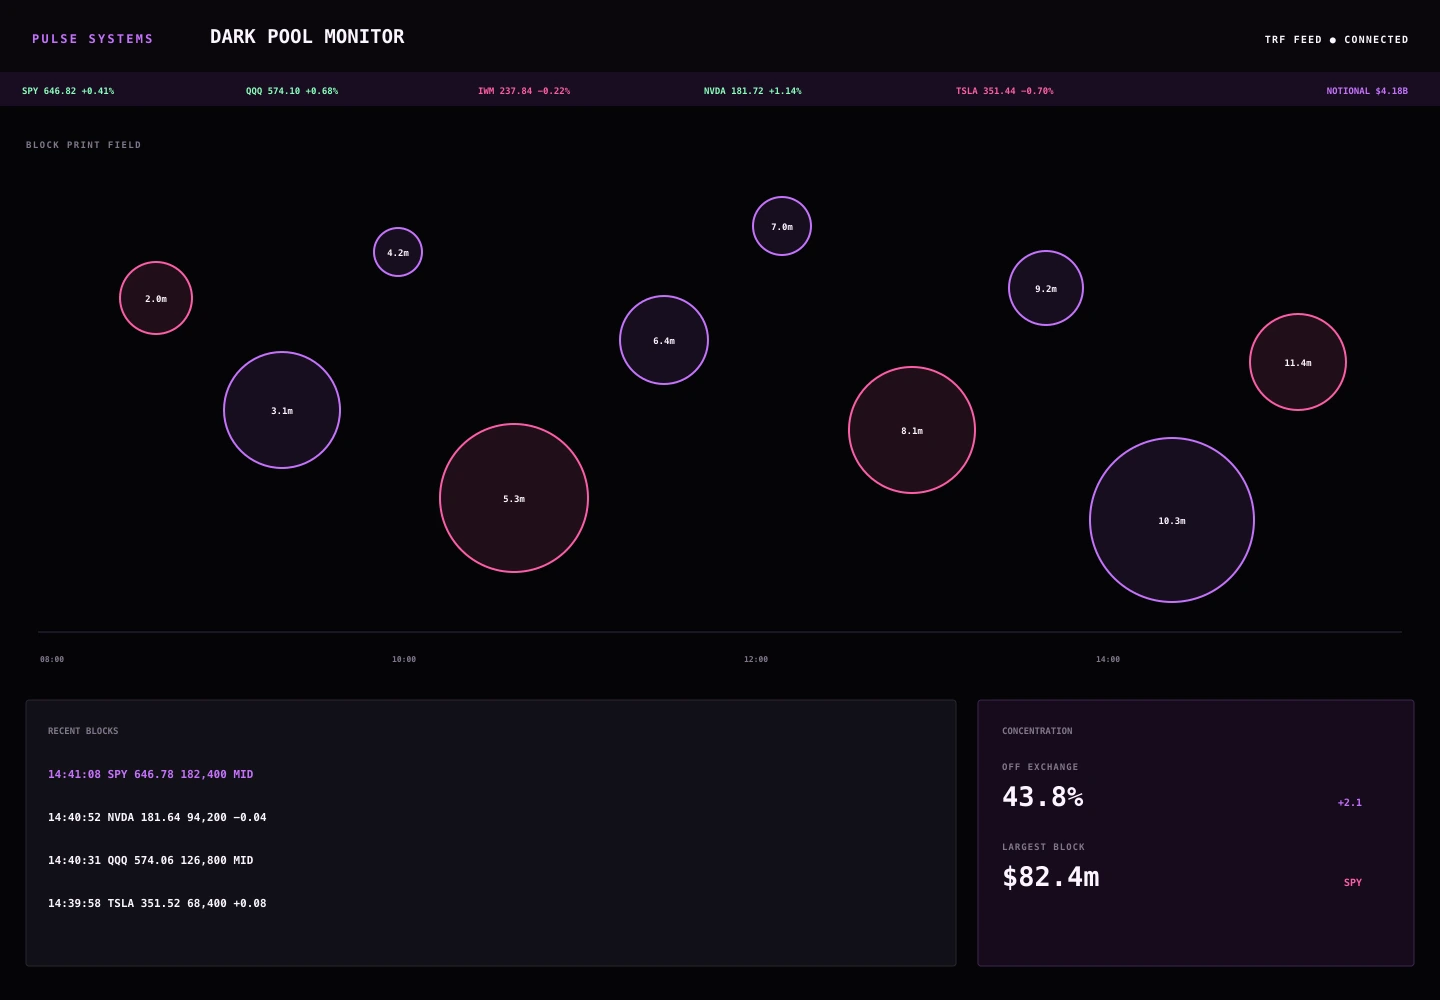Image resolution: width=1440 pixels, height=1000 pixels.
Task: Click the PULSE SYSTEMS logo text
Action: point(93,39)
